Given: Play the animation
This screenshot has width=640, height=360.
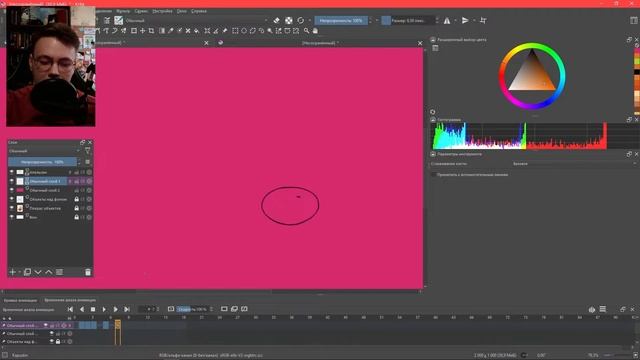Looking at the screenshot, I should click(x=104, y=309).
